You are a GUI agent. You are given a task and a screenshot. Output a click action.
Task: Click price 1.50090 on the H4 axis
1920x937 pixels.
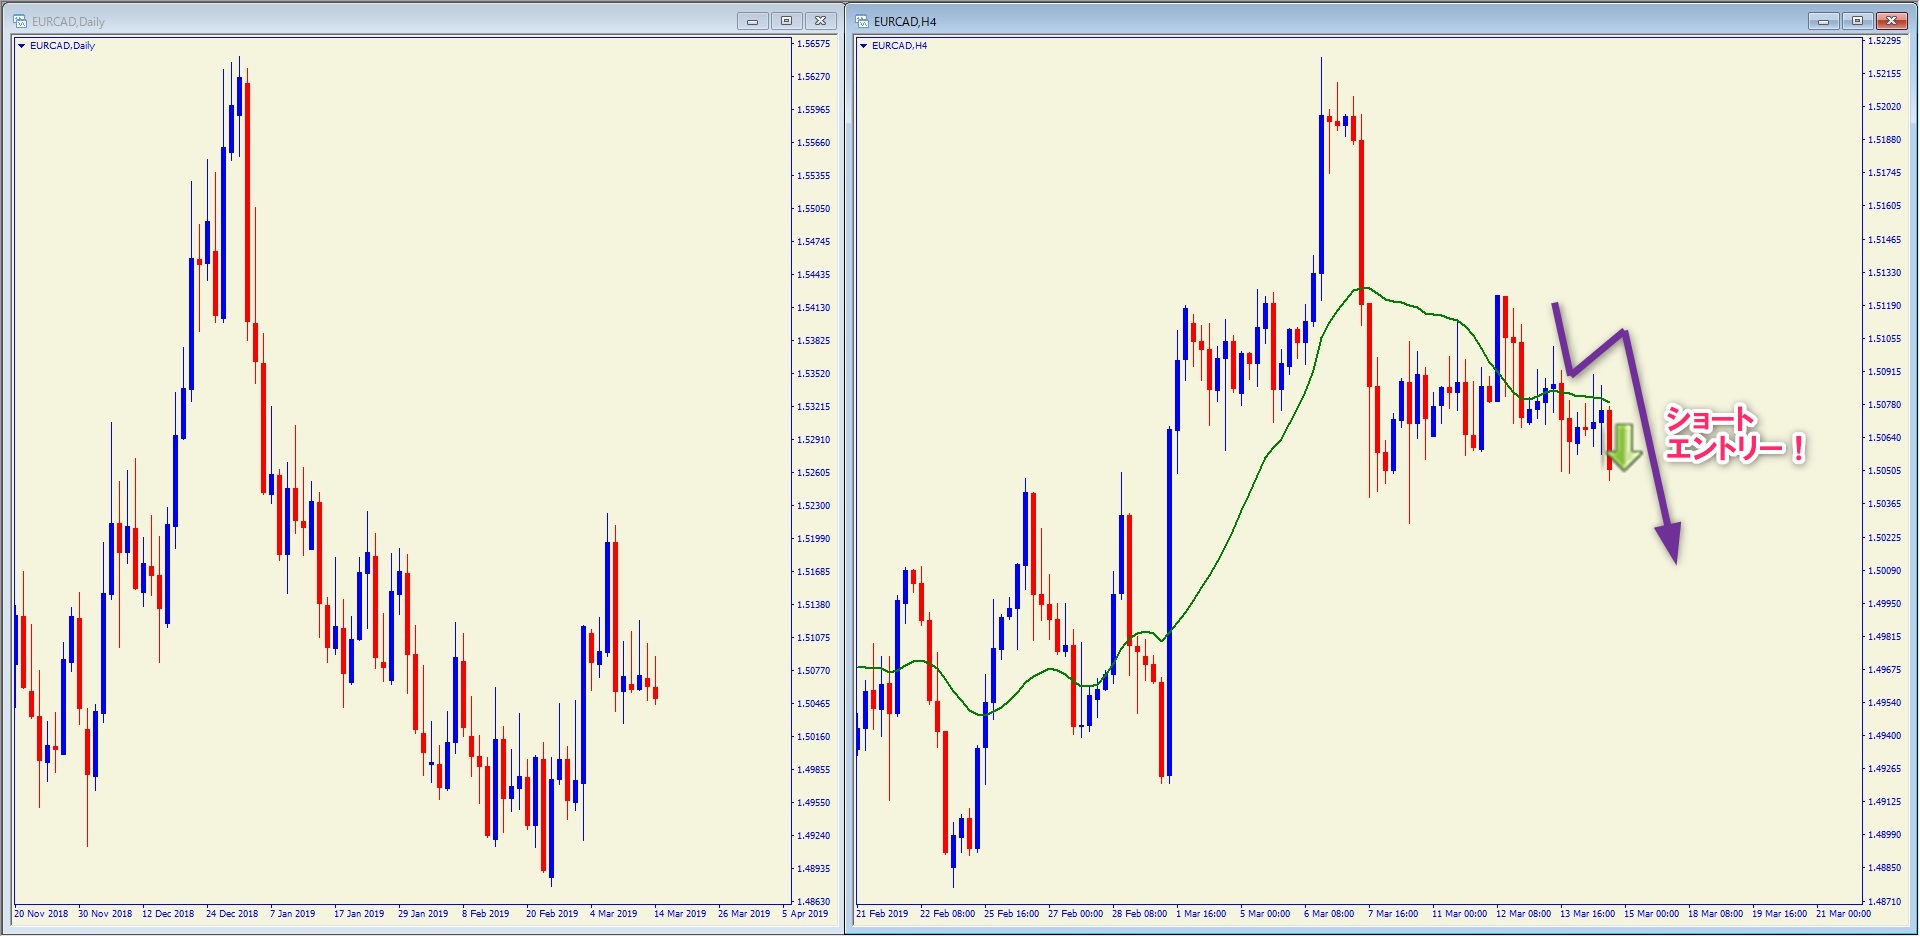1885,571
